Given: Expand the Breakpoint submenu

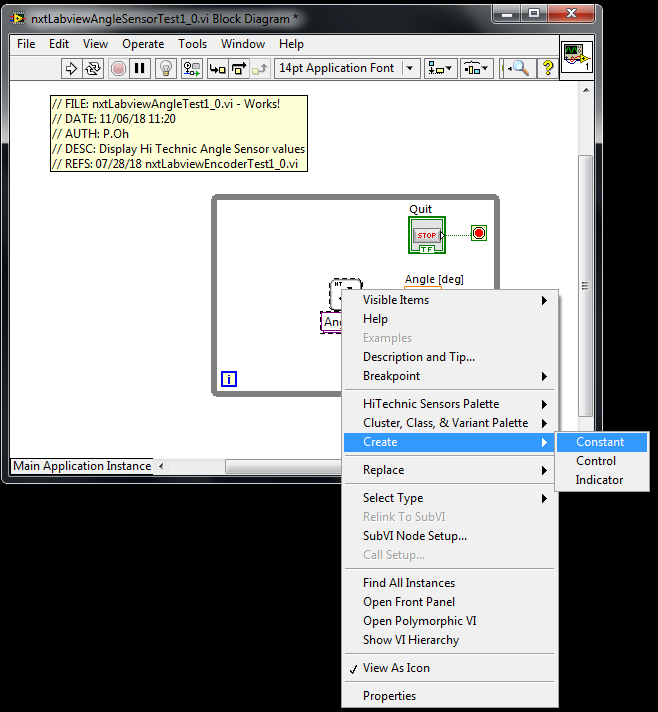Looking at the screenshot, I should tap(450, 376).
